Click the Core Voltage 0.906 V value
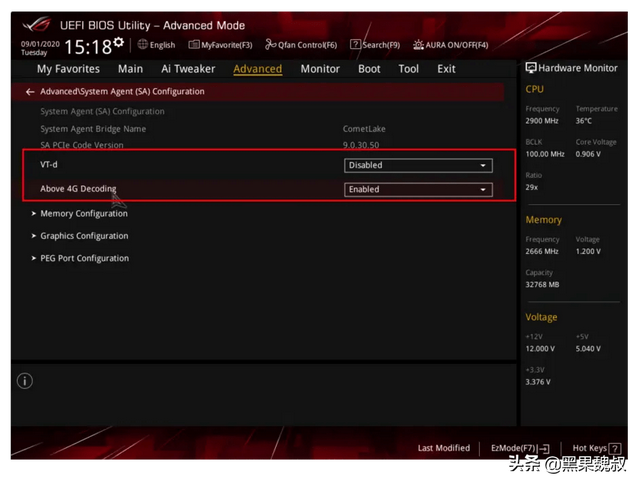Viewport: 640px width, 486px height. coord(588,154)
